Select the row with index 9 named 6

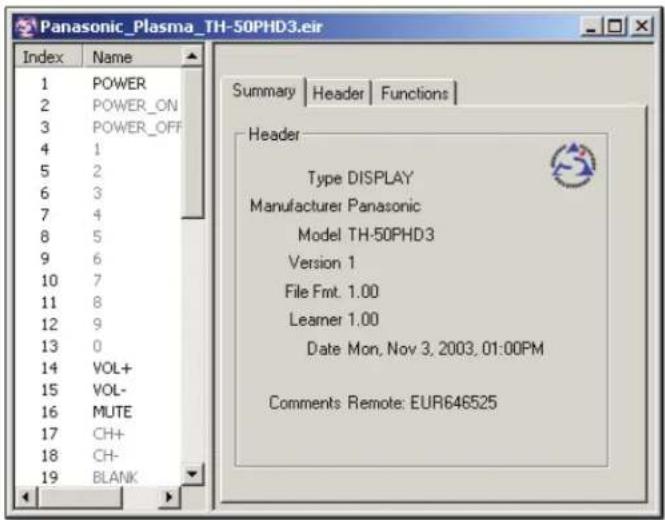[x=98, y=259]
